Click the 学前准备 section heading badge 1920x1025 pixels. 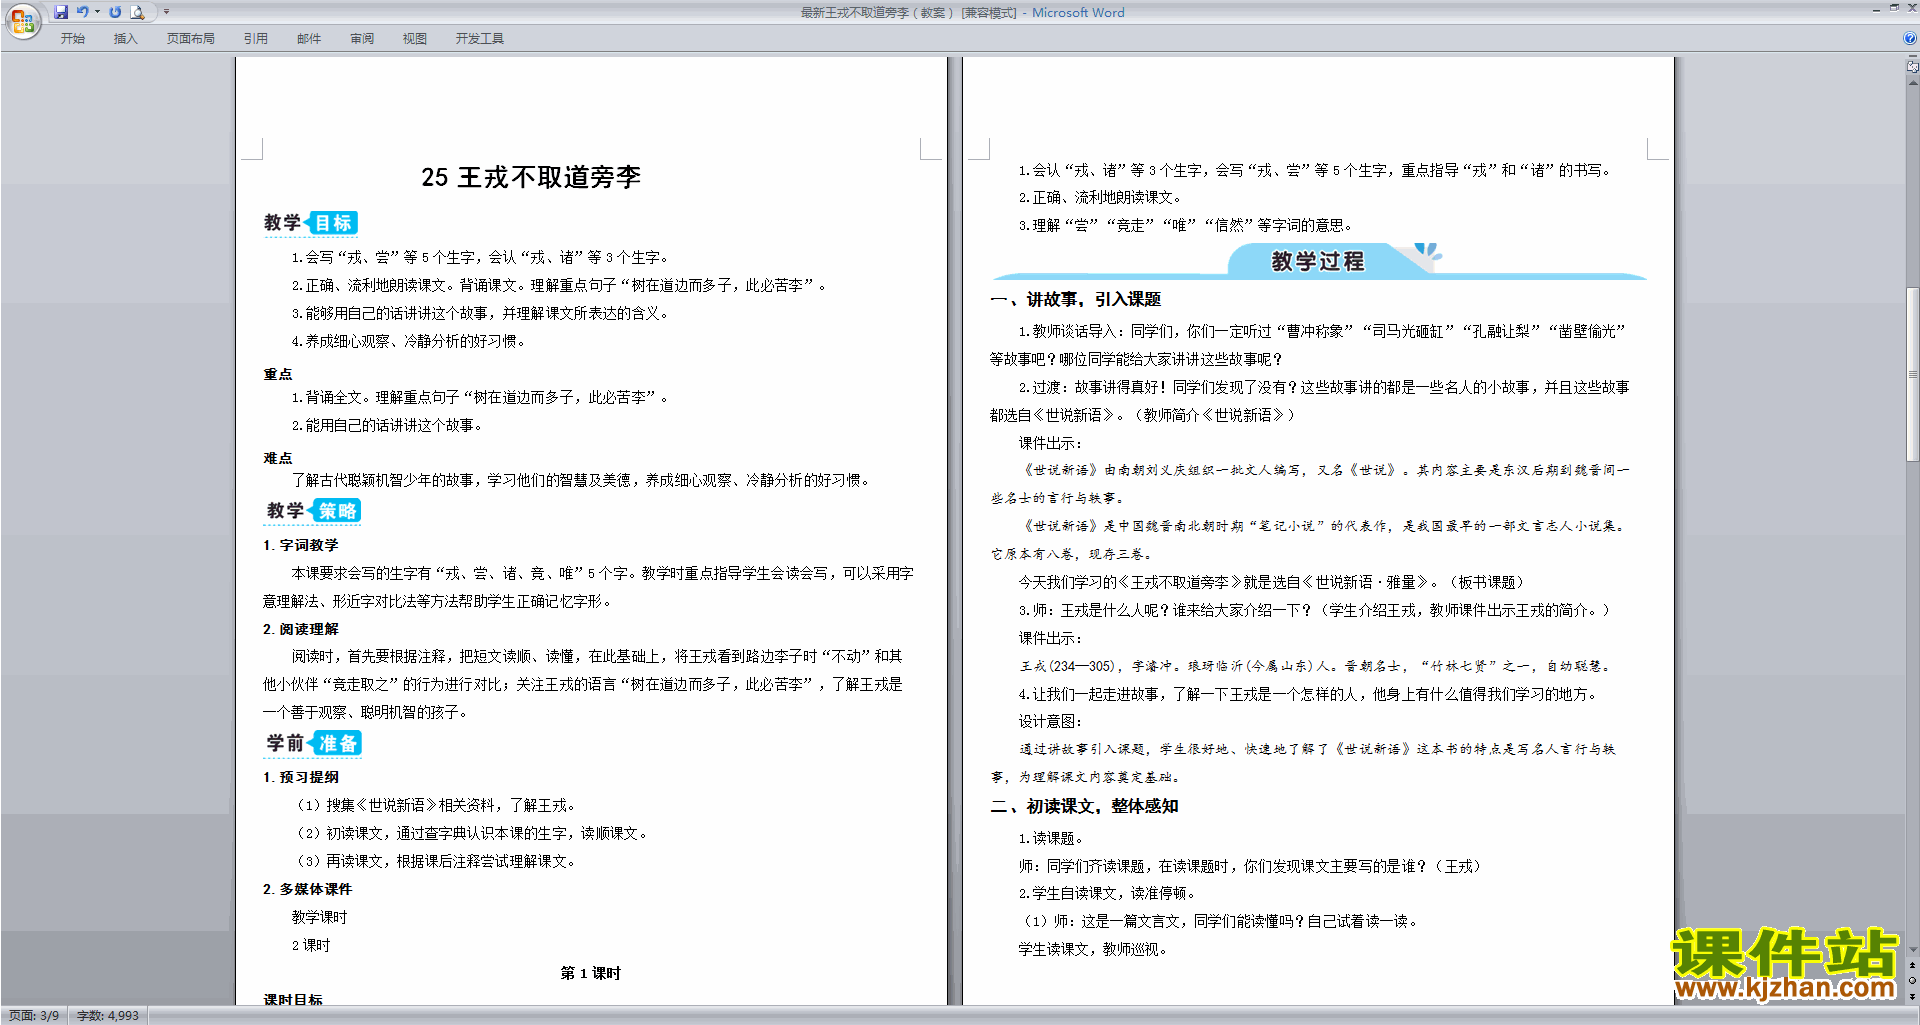[313, 743]
